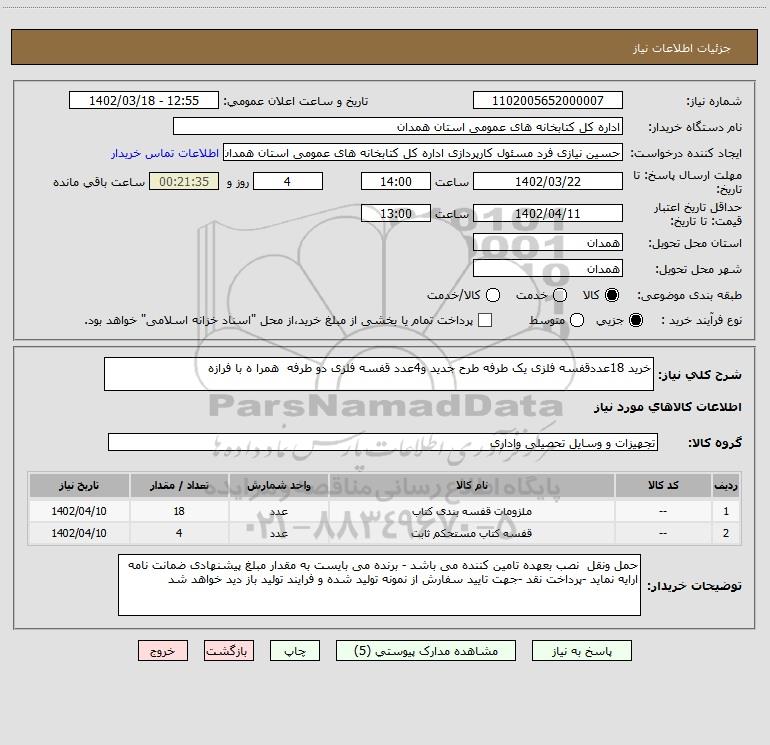770x745 pixels.
Task: Select row قفسه کتاب مستحکم ثابت
Action: click(x=385, y=533)
